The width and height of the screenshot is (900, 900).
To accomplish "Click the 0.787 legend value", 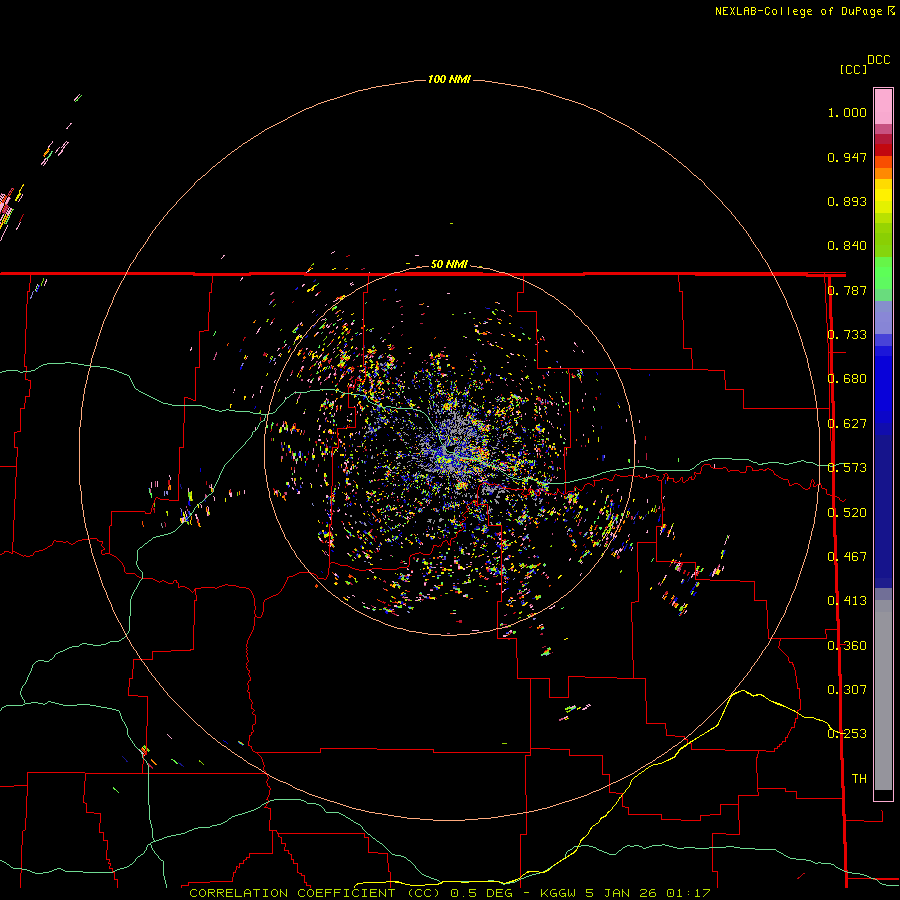I will [x=847, y=290].
